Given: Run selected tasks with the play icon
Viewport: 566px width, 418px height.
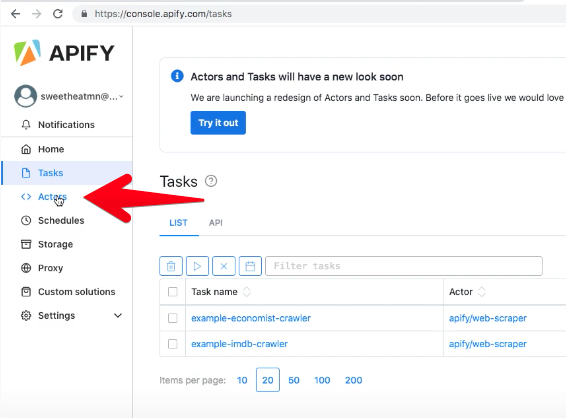Looking at the screenshot, I should click(x=197, y=266).
